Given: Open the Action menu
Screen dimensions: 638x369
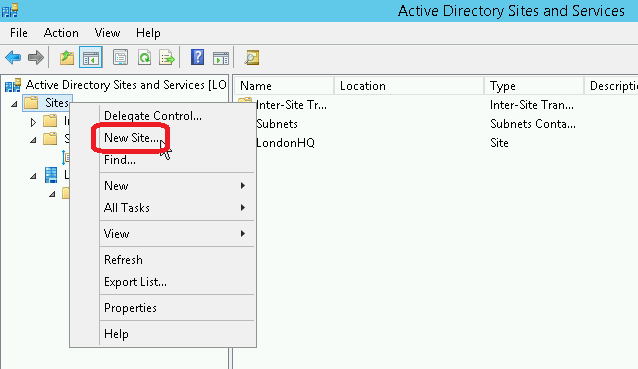Looking at the screenshot, I should [61, 33].
